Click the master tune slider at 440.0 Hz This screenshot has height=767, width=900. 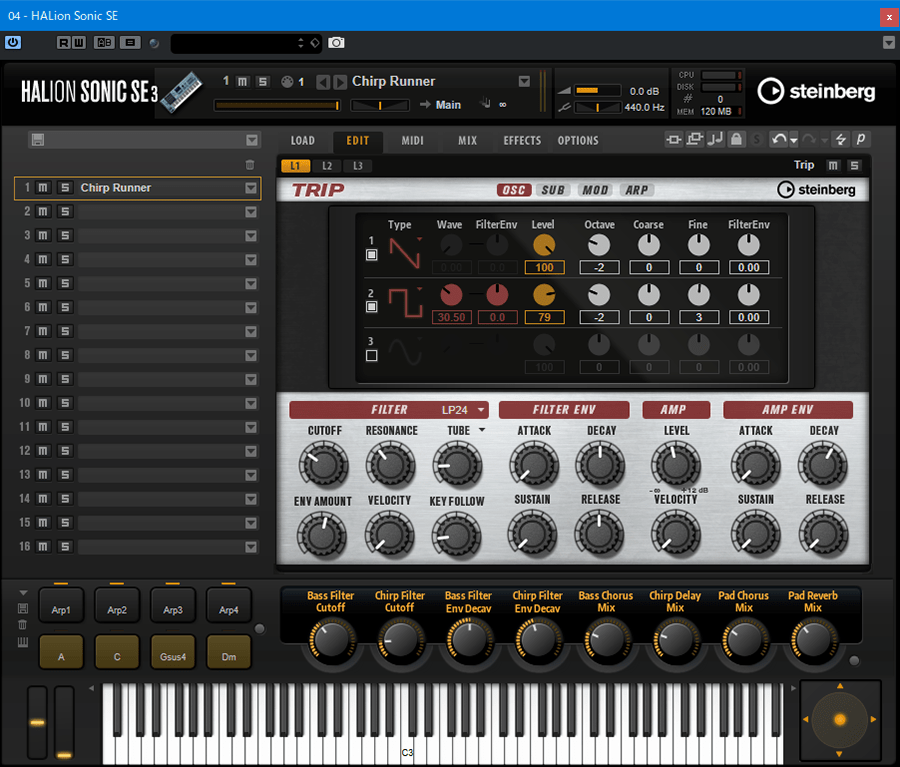[598, 107]
